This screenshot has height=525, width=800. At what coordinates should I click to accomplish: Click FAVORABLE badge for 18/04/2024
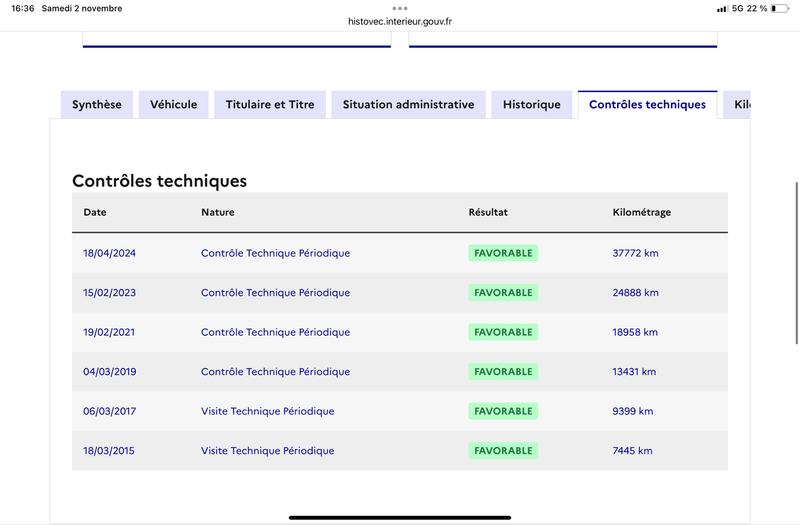[x=503, y=253]
